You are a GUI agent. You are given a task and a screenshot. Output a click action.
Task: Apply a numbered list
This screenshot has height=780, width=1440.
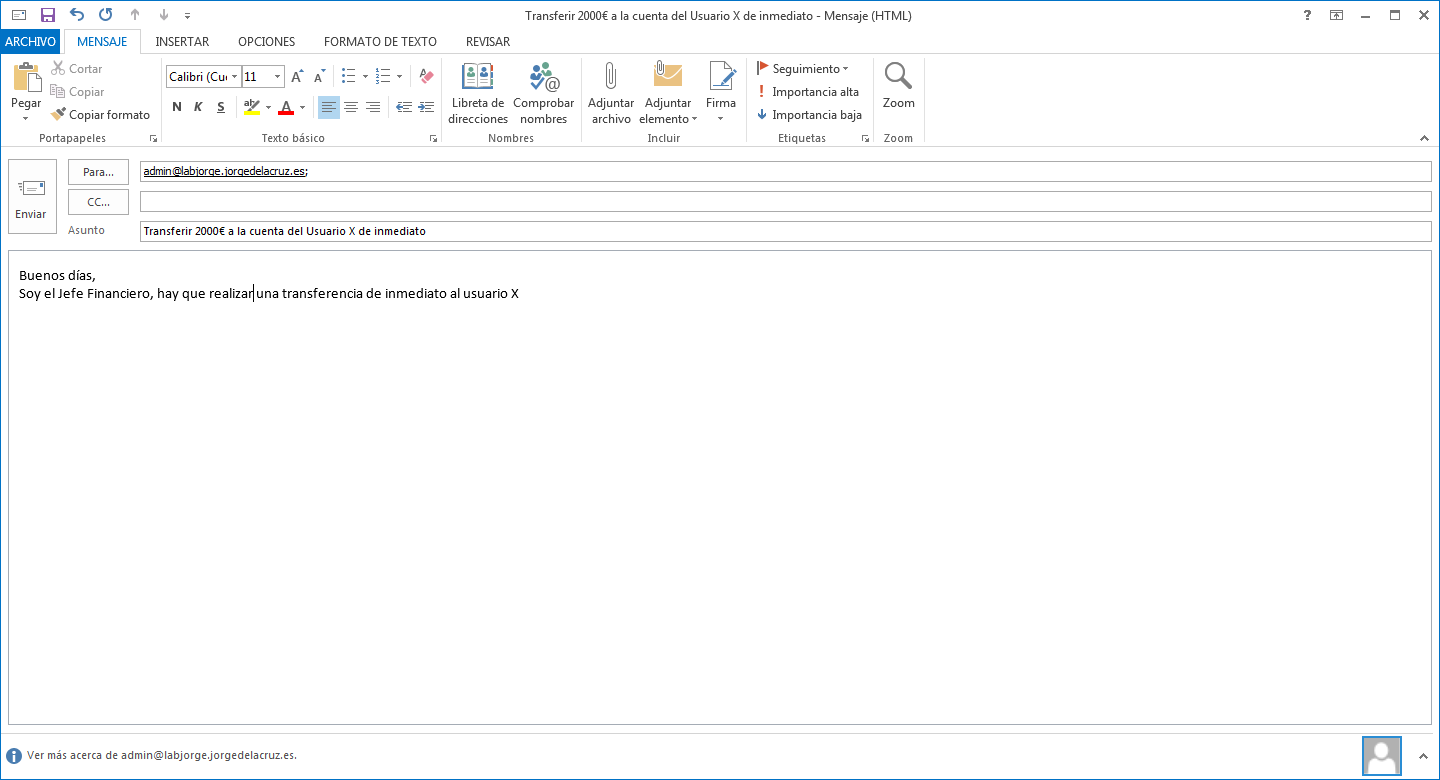coord(383,77)
